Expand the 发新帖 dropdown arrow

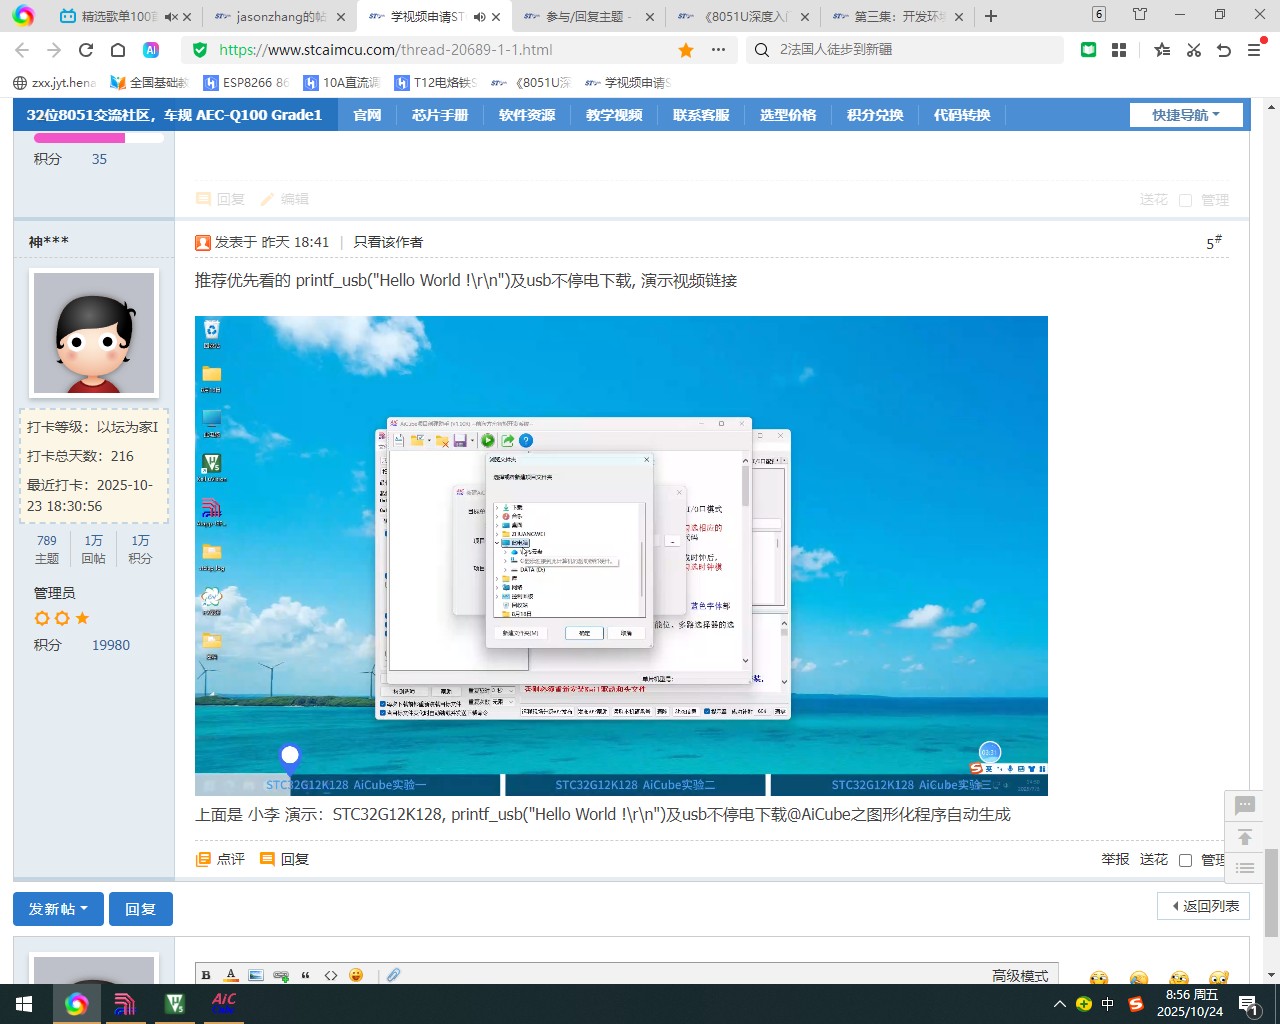(82, 909)
